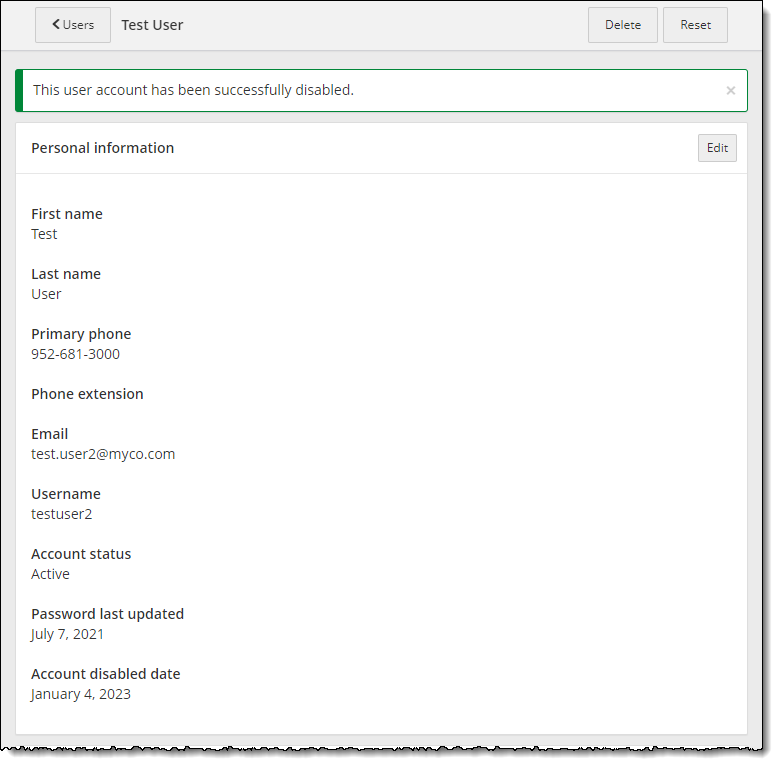Click the Account status value Active

(x=50, y=574)
